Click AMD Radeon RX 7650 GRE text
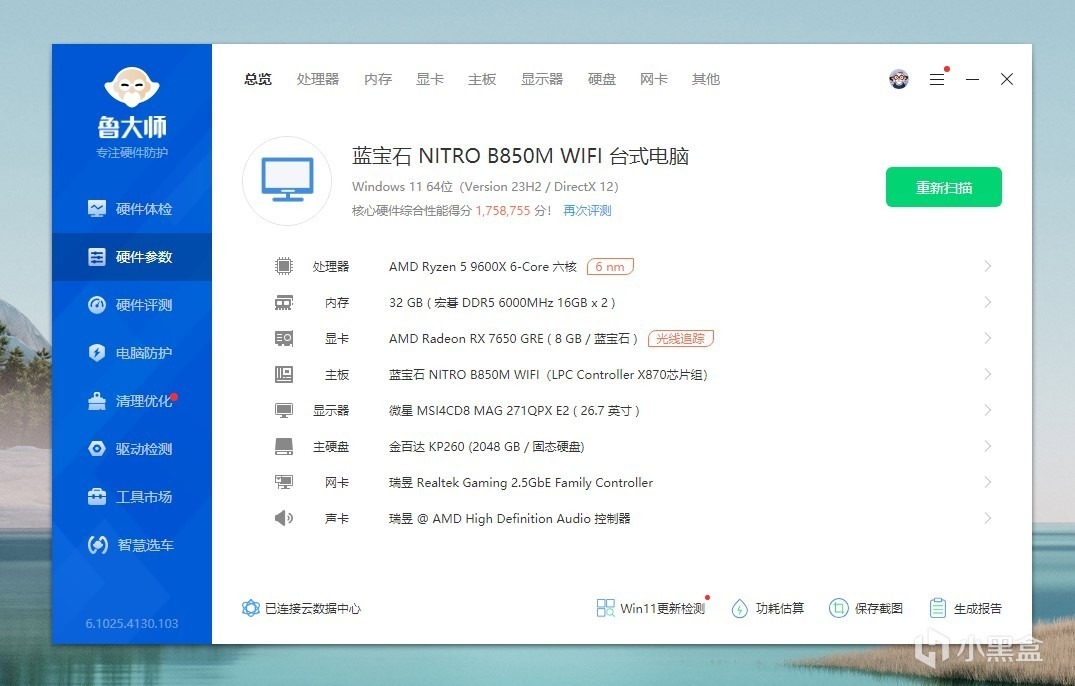Image resolution: width=1075 pixels, height=686 pixels. coord(514,339)
